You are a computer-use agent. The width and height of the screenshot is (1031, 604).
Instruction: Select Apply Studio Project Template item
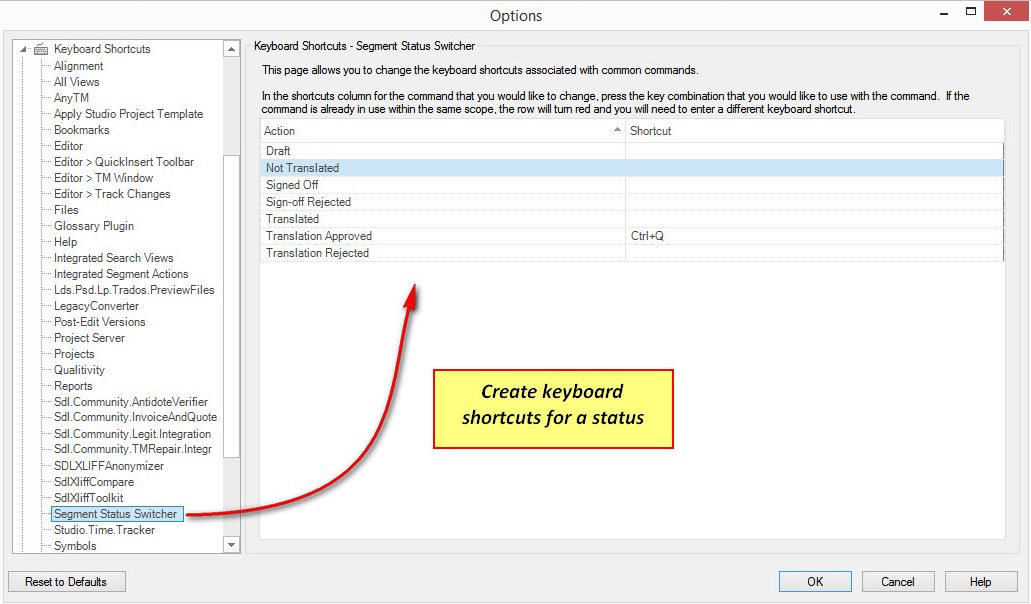128,114
